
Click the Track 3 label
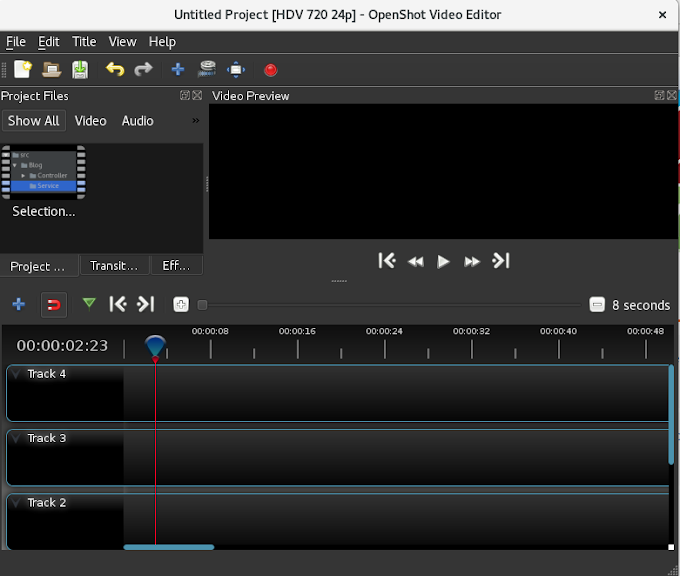(x=47, y=438)
